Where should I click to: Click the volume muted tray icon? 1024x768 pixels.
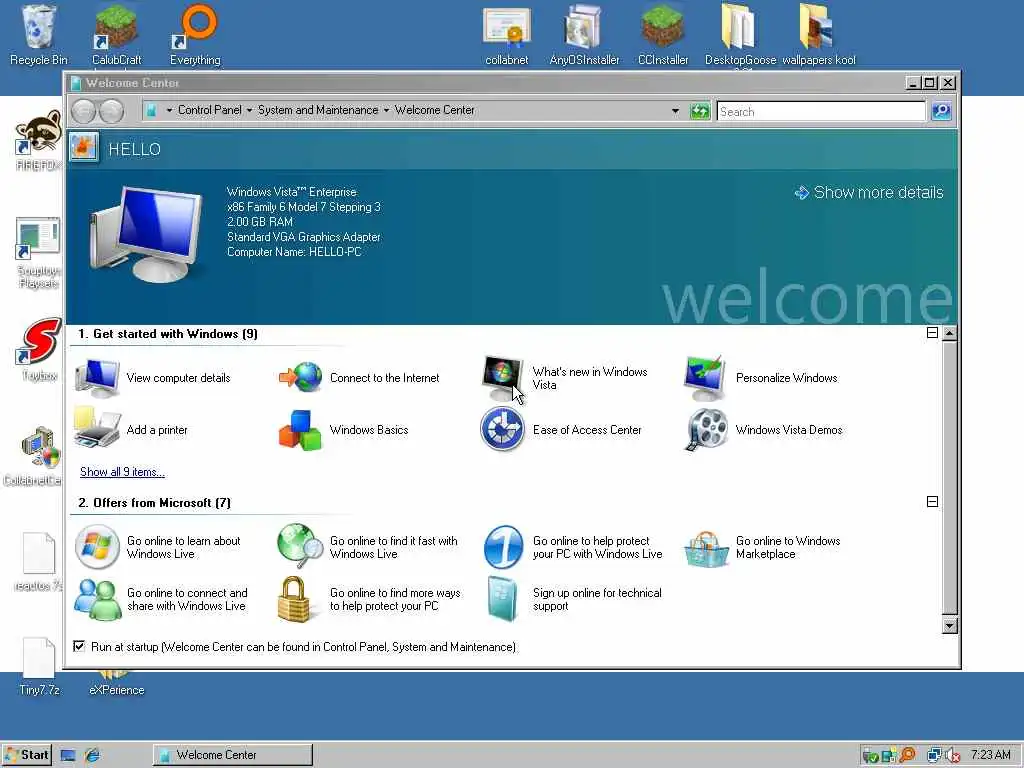[952, 756]
